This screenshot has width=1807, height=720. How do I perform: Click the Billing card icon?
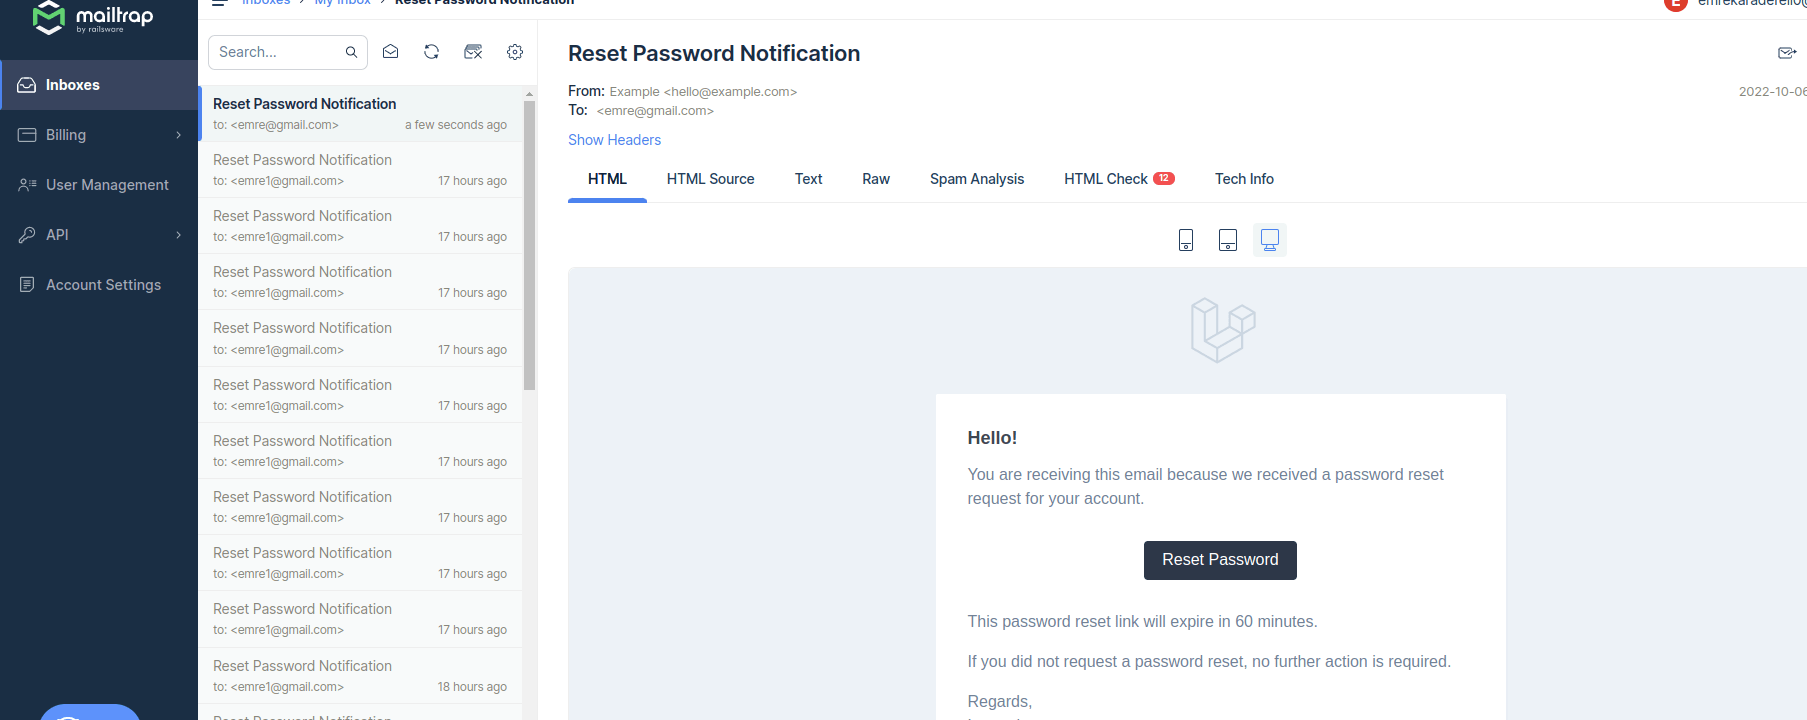click(27, 135)
